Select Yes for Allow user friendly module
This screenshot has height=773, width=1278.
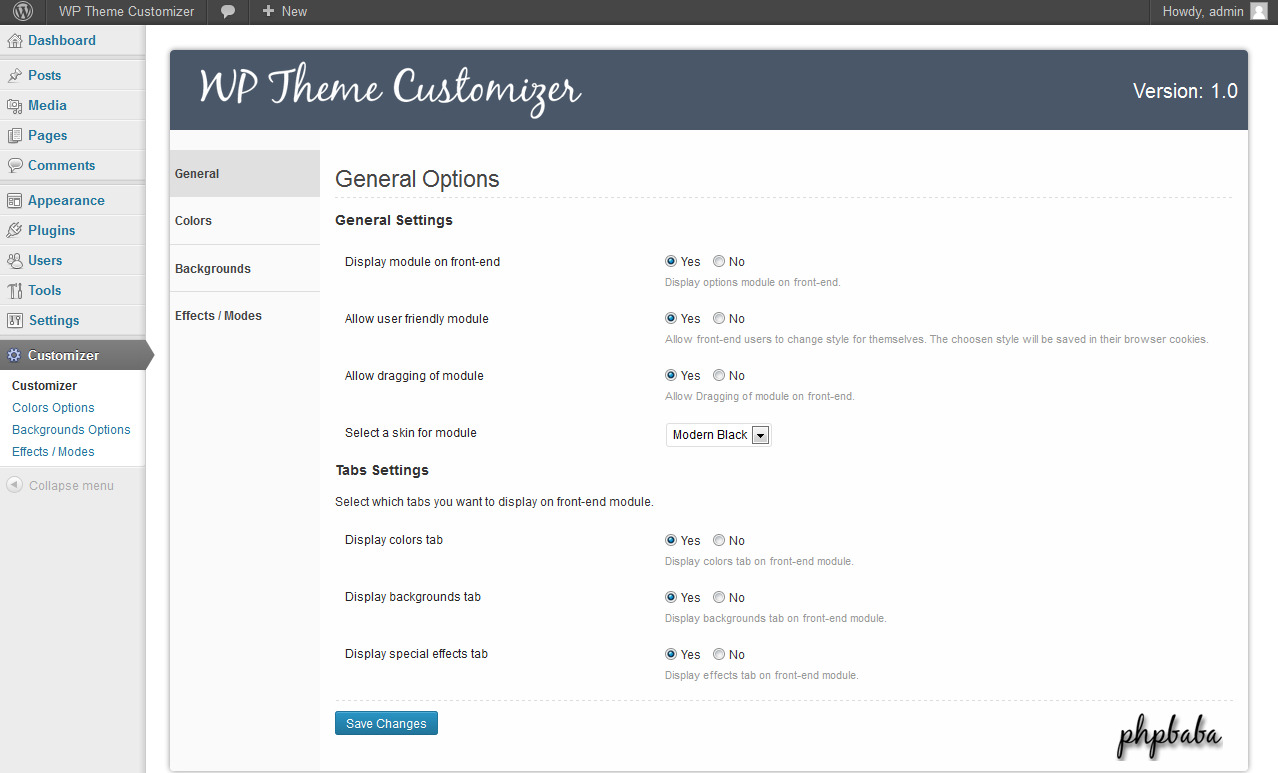[x=671, y=318]
